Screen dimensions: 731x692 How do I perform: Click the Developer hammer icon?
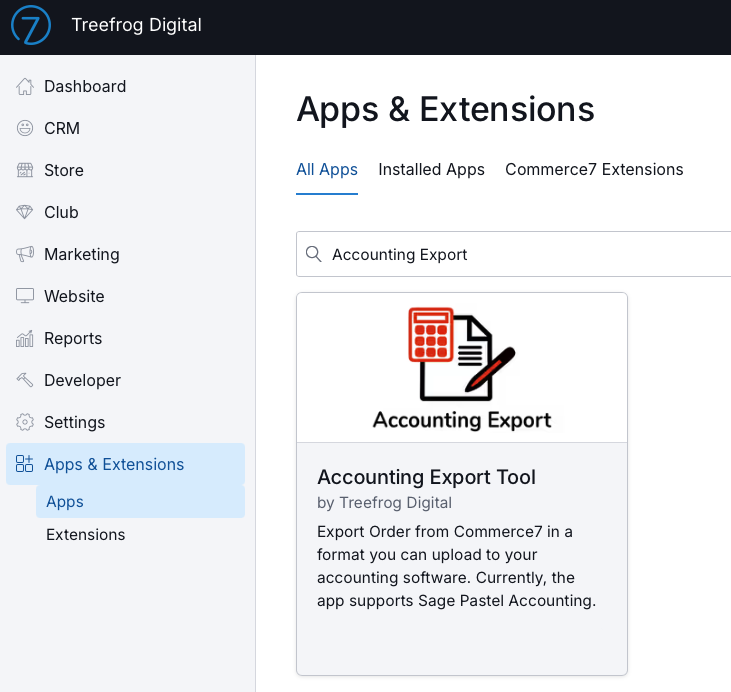pos(25,380)
